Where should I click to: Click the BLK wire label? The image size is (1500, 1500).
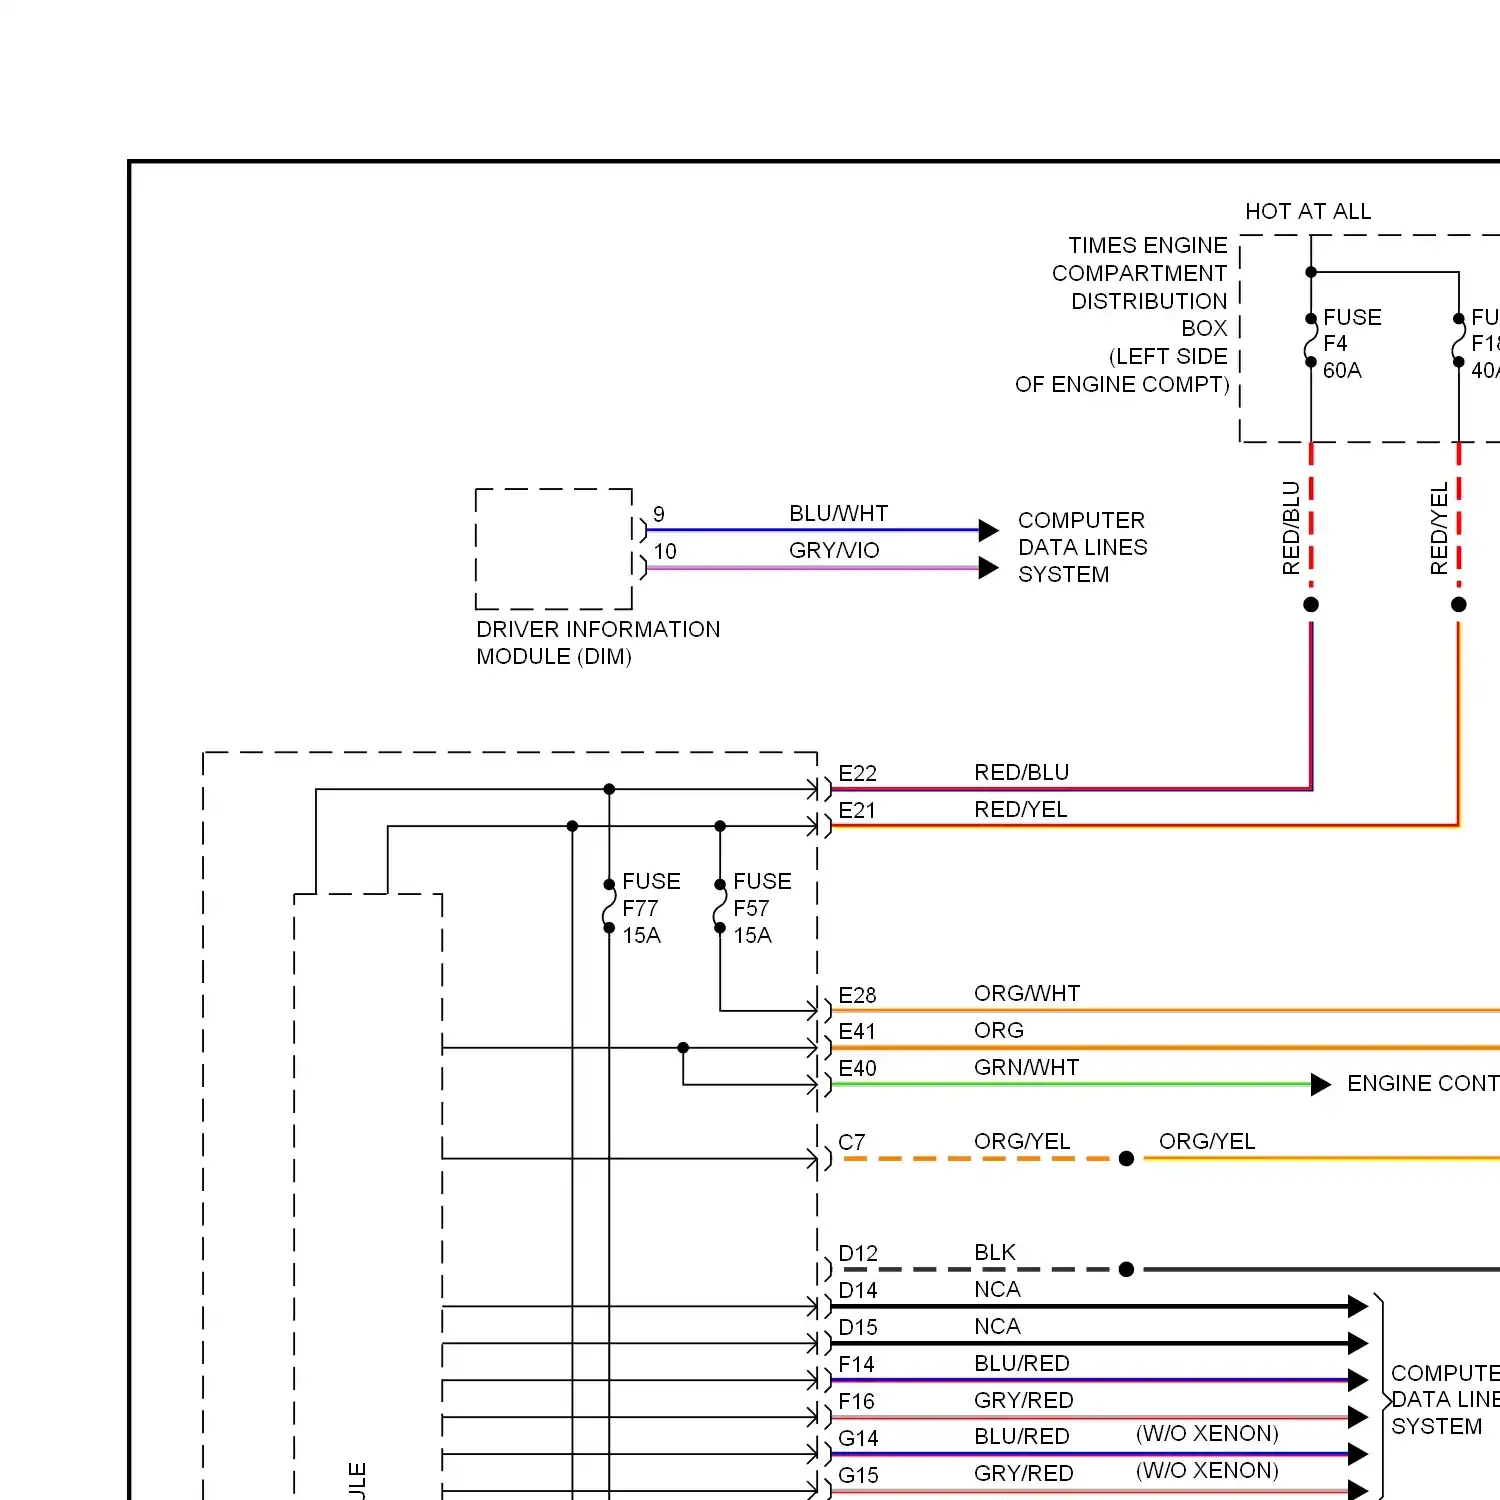click(x=995, y=1252)
